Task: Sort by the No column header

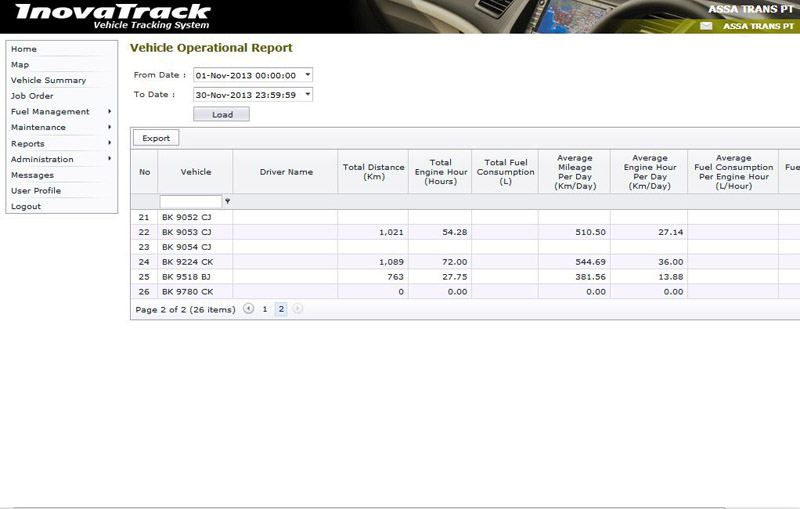Action: click(144, 172)
